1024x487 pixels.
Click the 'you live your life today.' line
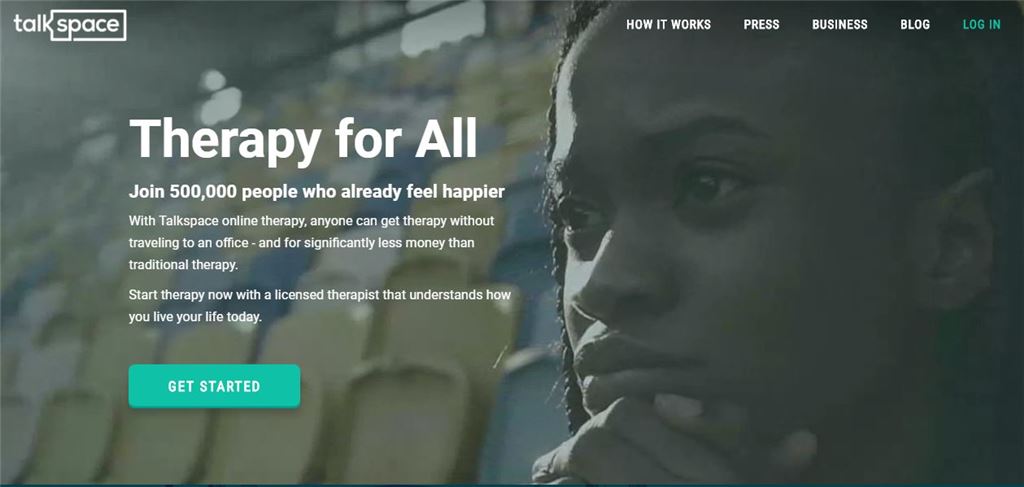click(195, 317)
